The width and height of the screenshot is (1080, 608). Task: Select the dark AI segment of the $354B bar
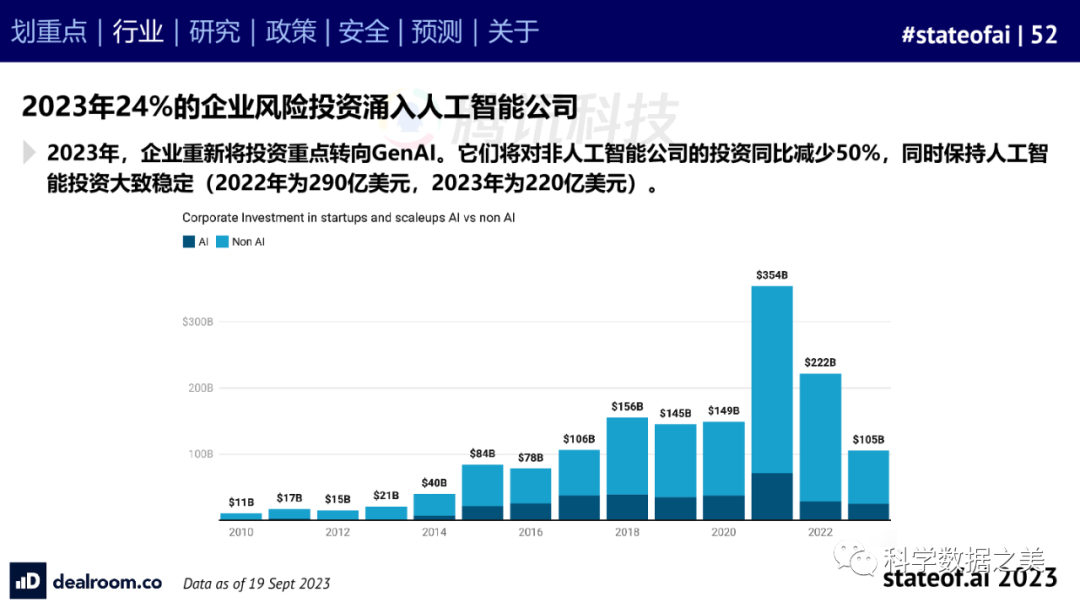click(x=772, y=496)
